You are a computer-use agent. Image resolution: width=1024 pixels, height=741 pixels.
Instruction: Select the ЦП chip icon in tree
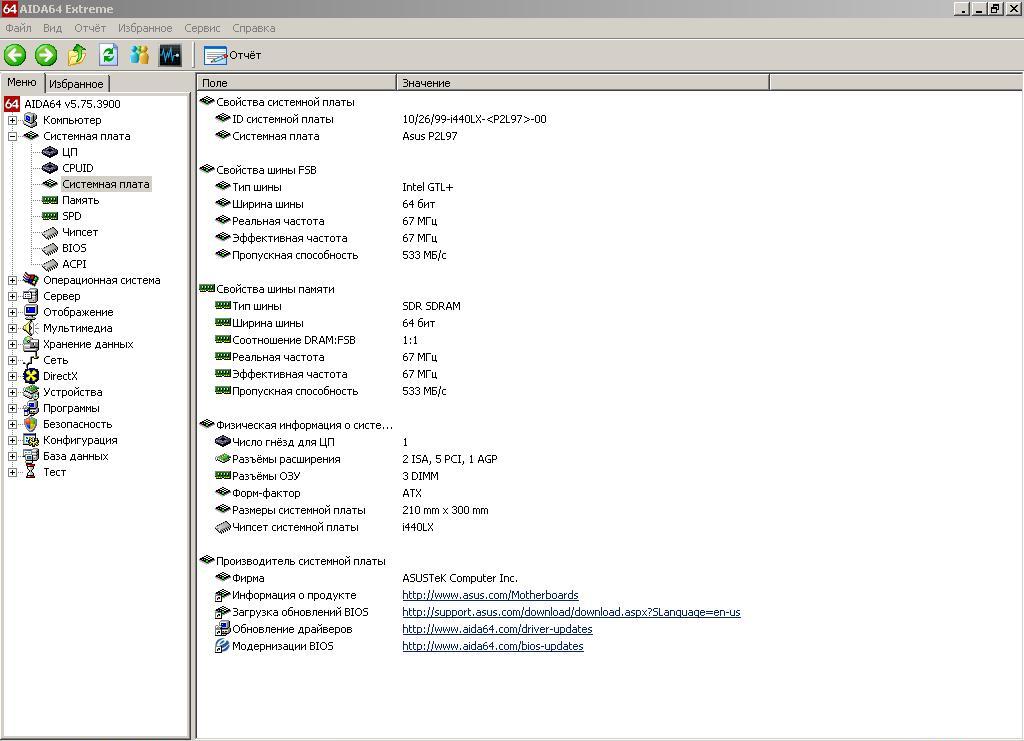(50, 152)
